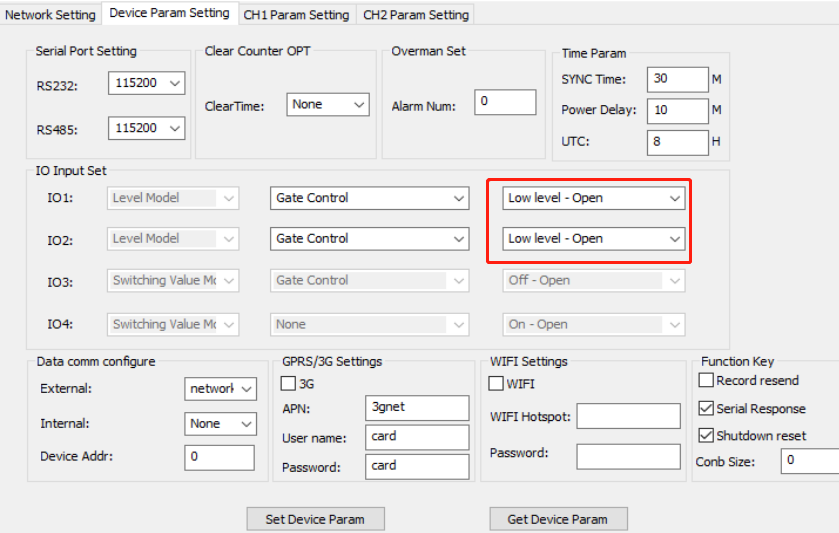Click the Power Delay input field
This screenshot has height=533, width=839.
point(677,110)
